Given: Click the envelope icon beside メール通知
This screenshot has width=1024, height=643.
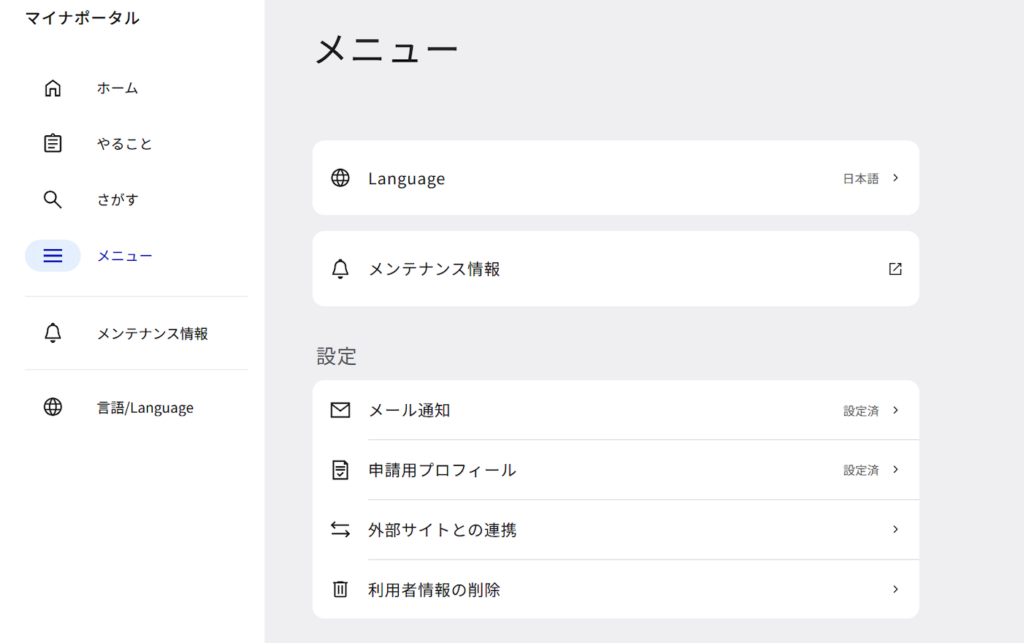Looking at the screenshot, I should click(x=340, y=410).
